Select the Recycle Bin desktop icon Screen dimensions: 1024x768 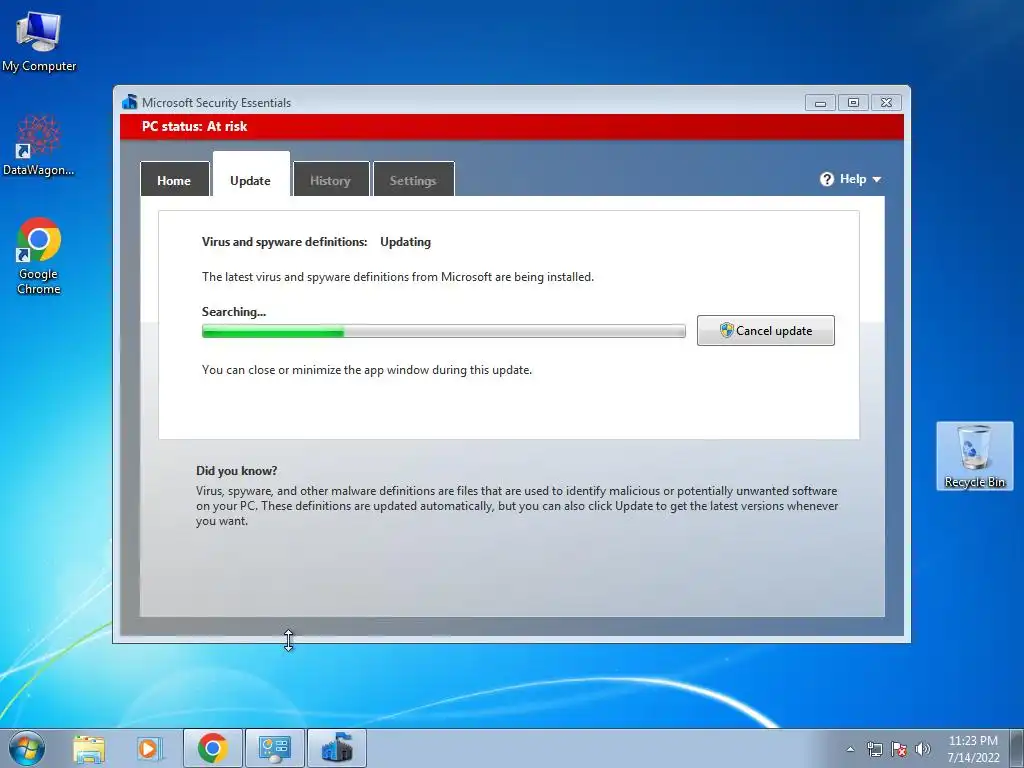pyautogui.click(x=974, y=456)
